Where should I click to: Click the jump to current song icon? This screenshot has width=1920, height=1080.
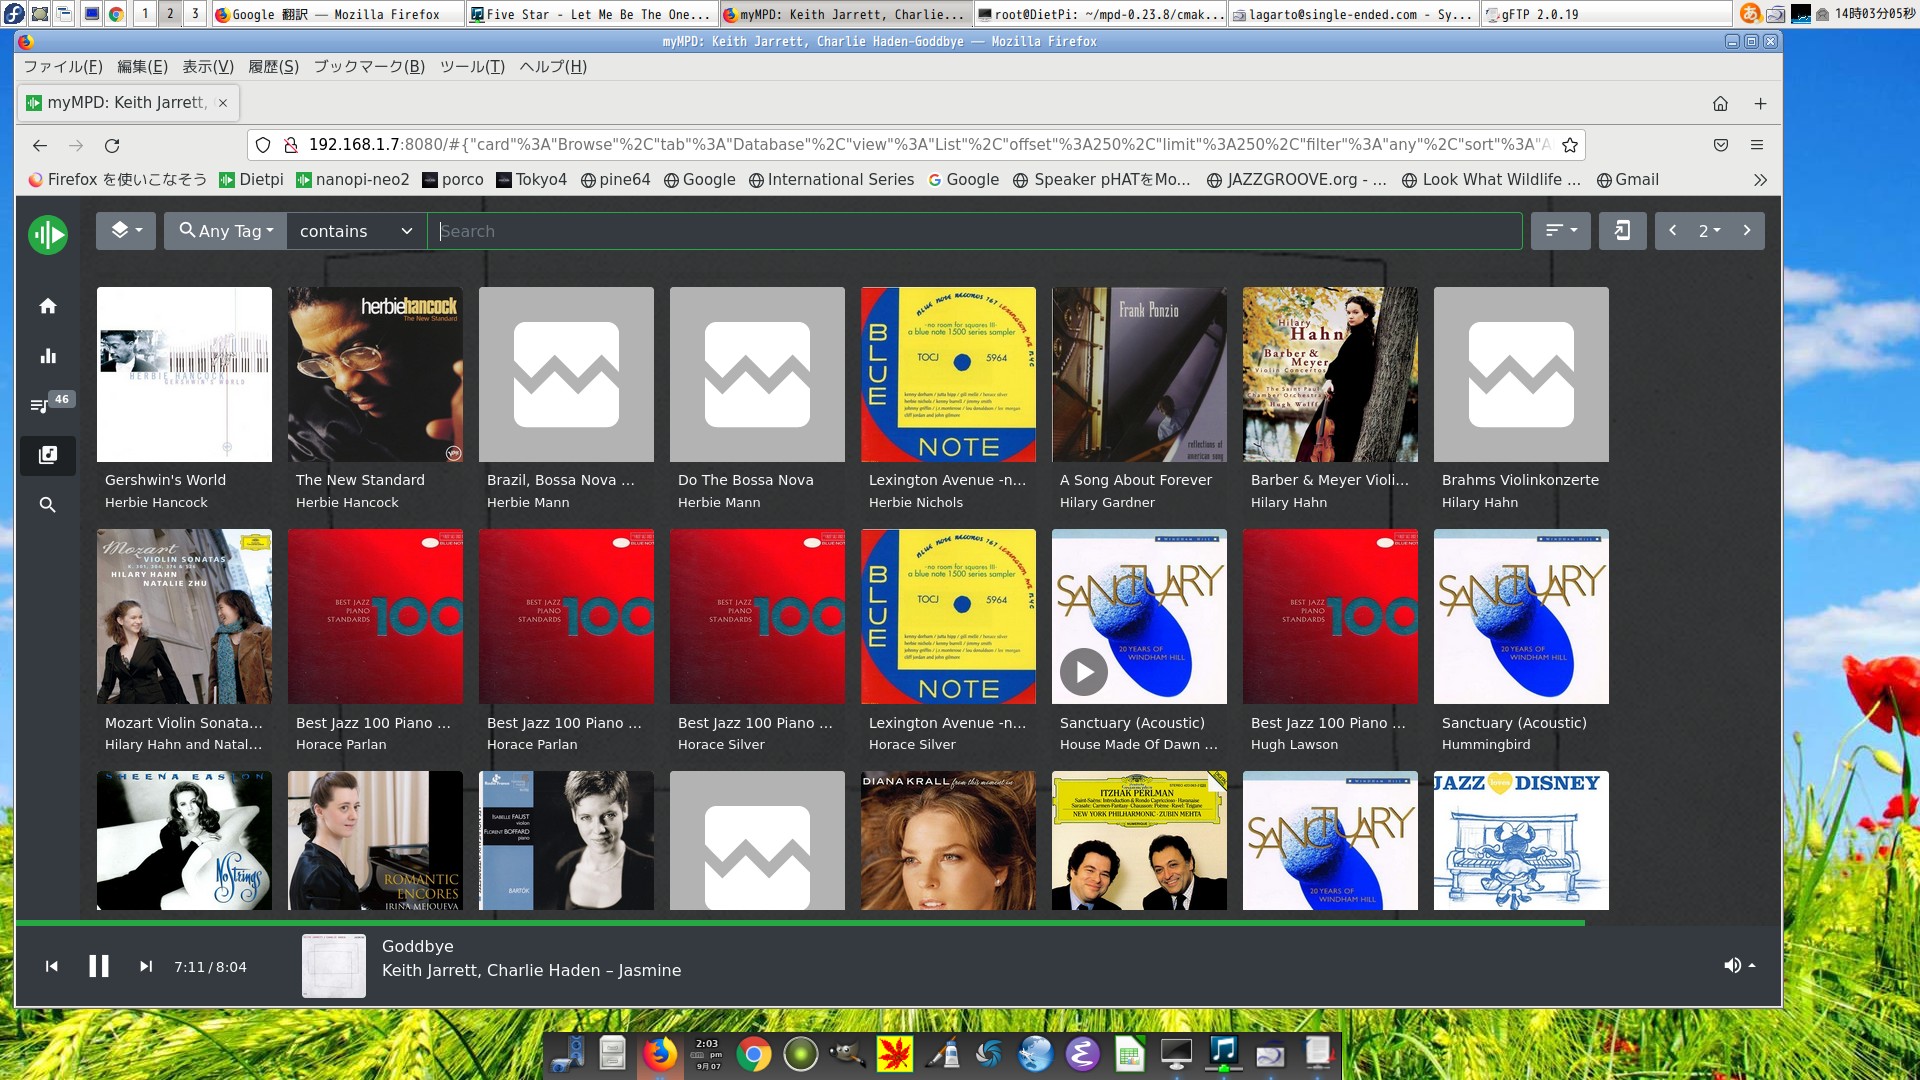(1622, 231)
